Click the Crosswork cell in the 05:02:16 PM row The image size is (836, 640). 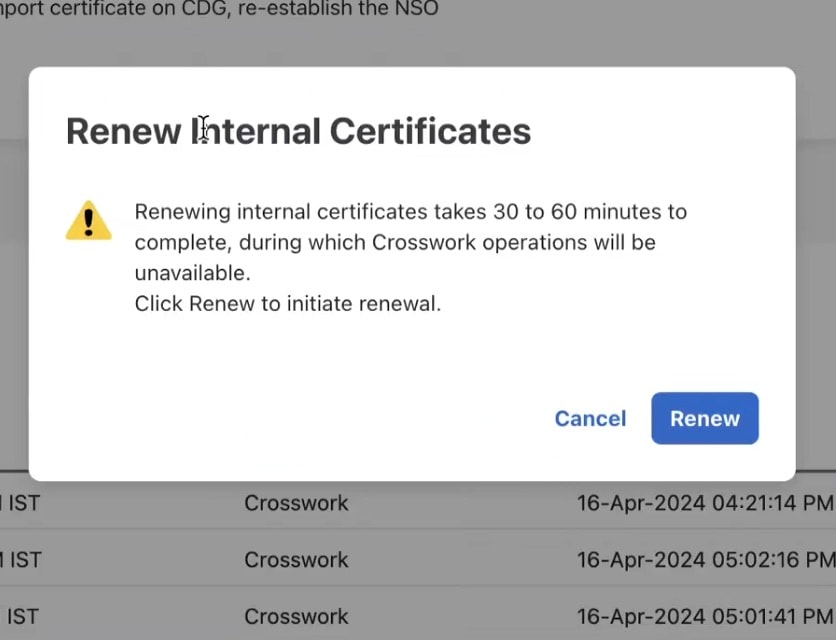[296, 559]
